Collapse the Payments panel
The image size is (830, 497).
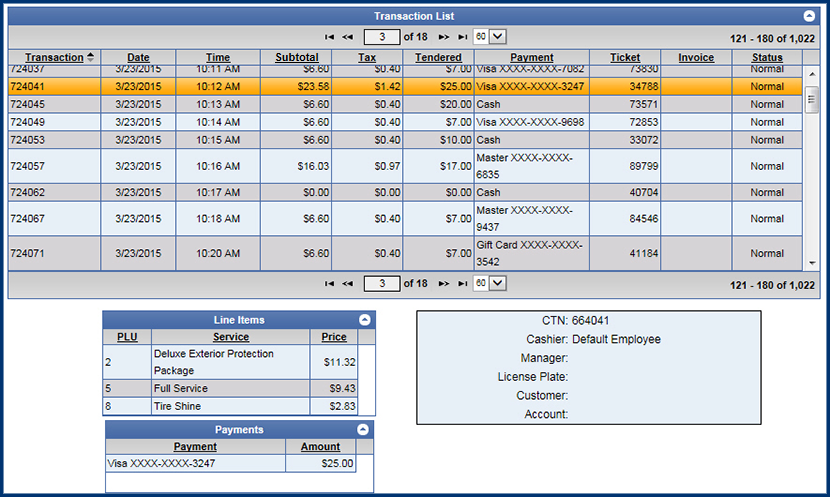pos(364,430)
